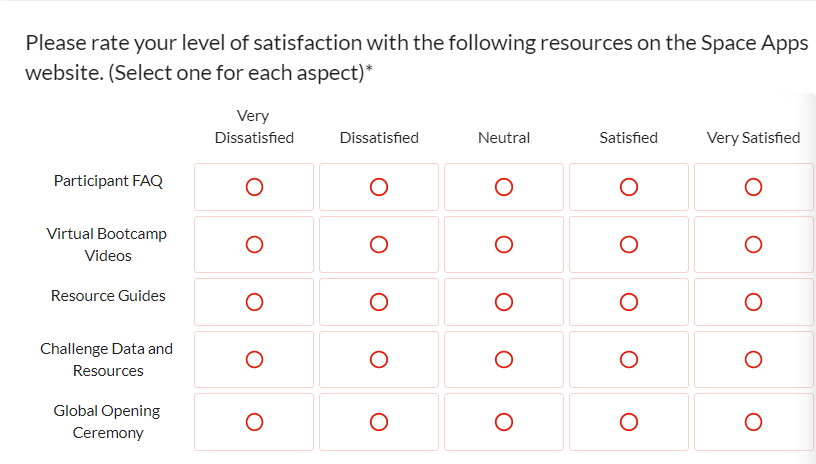
Task: Mark Global Opening Ceremony as Very Dissatisfied
Action: click(x=254, y=421)
